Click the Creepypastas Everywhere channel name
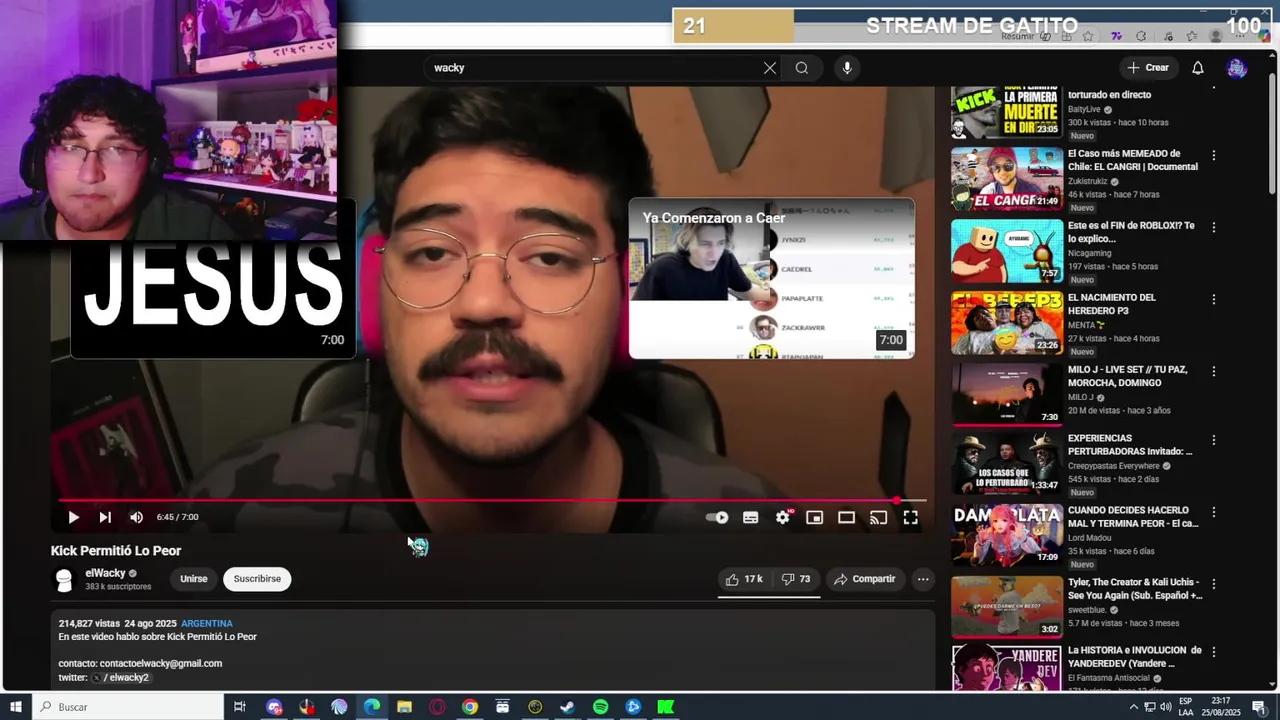 point(1114,466)
